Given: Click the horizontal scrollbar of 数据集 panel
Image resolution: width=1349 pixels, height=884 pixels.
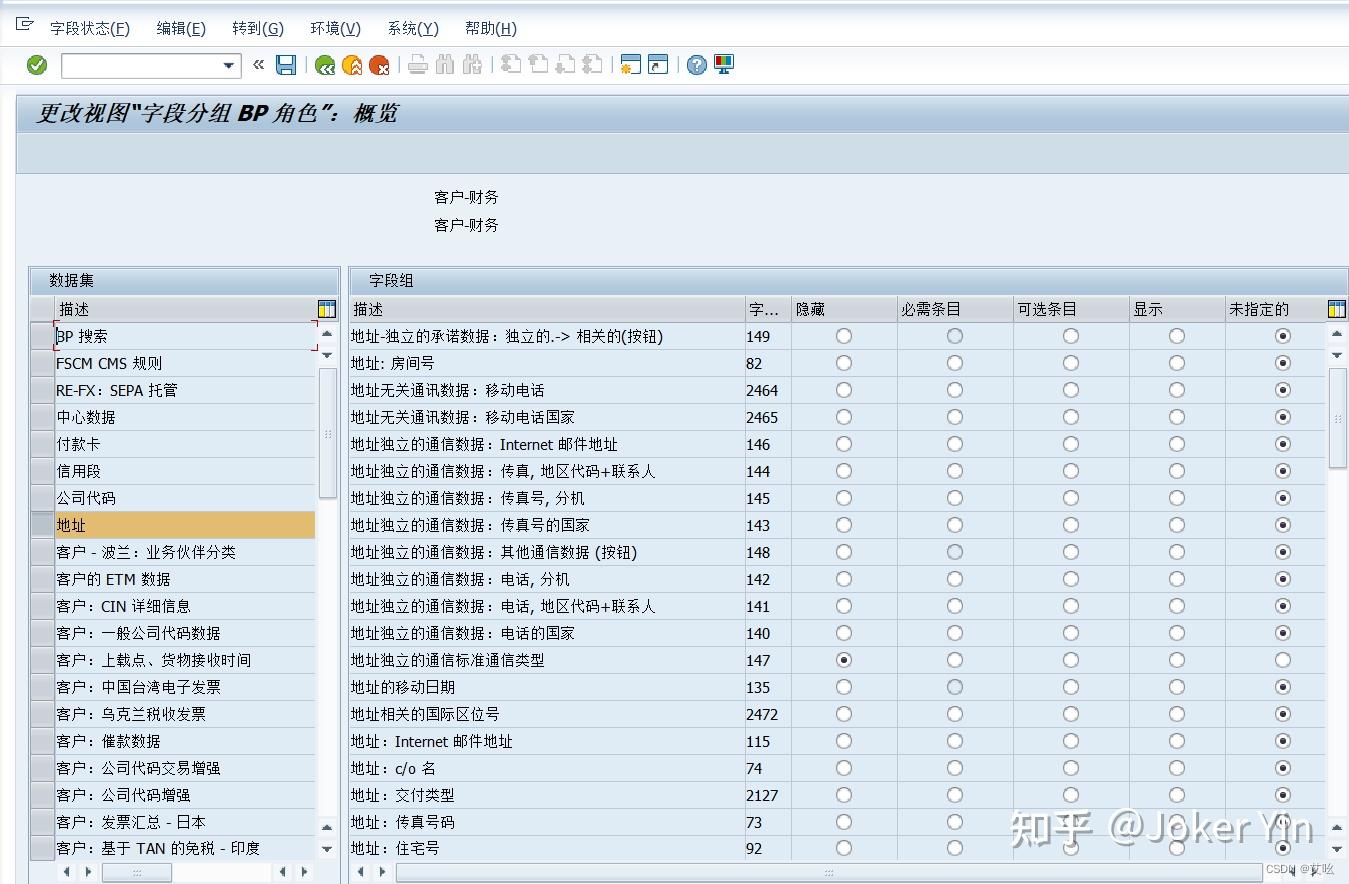Looking at the screenshot, I should click(x=136, y=871).
